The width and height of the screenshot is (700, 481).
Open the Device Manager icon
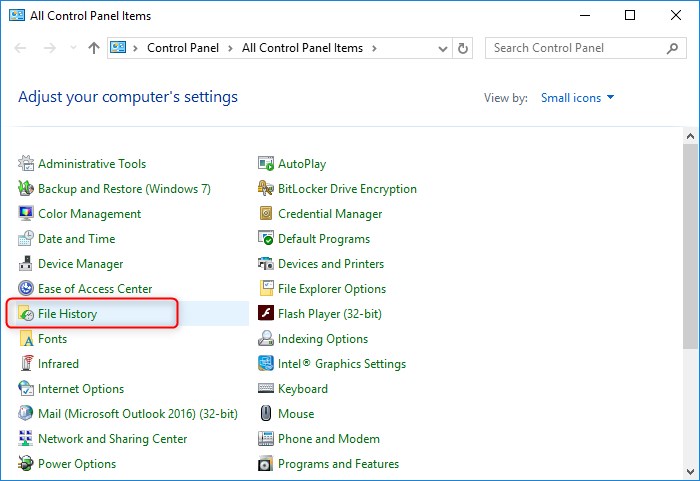click(x=26, y=264)
